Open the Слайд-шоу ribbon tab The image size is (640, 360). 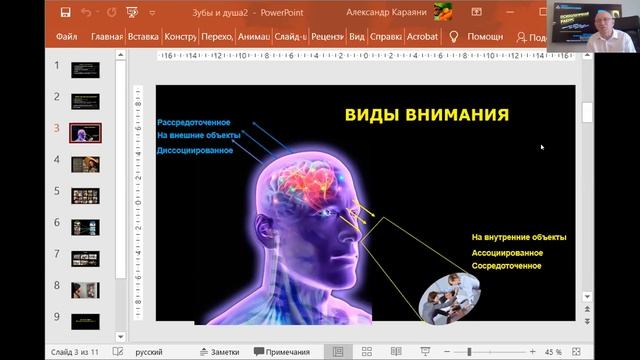coord(290,37)
